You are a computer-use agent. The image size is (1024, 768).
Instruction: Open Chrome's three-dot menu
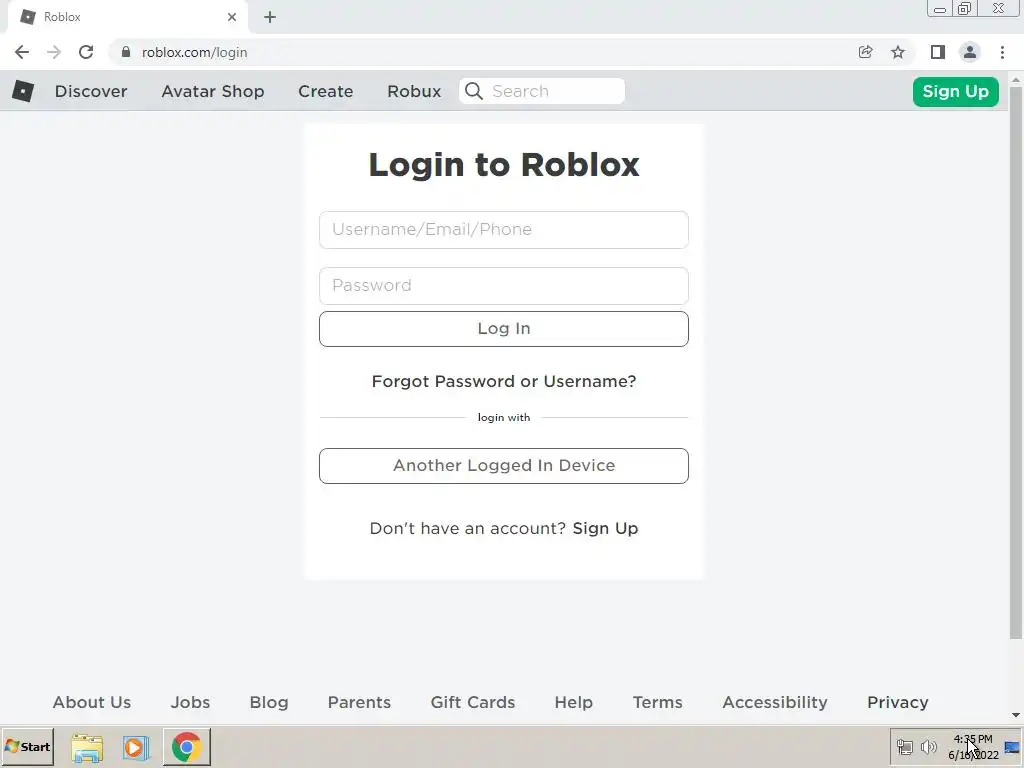coord(1002,52)
